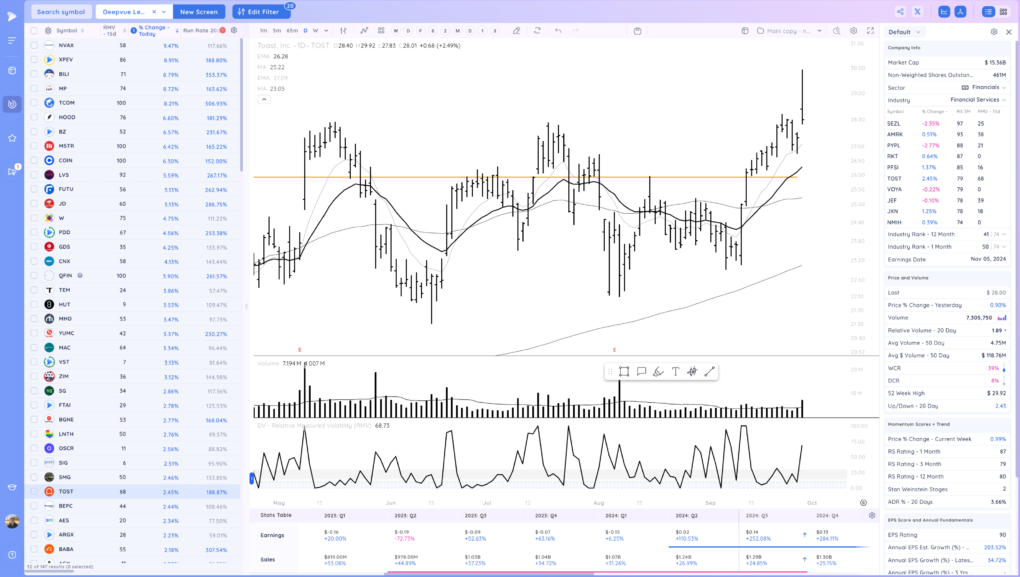Pick the brush drawing tool
The height and width of the screenshot is (577, 1020).
point(658,371)
